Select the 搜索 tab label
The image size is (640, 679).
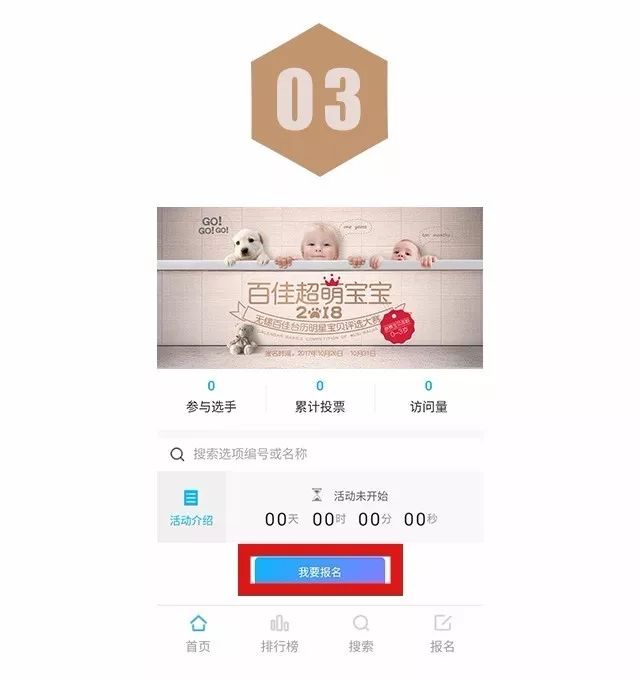point(361,647)
